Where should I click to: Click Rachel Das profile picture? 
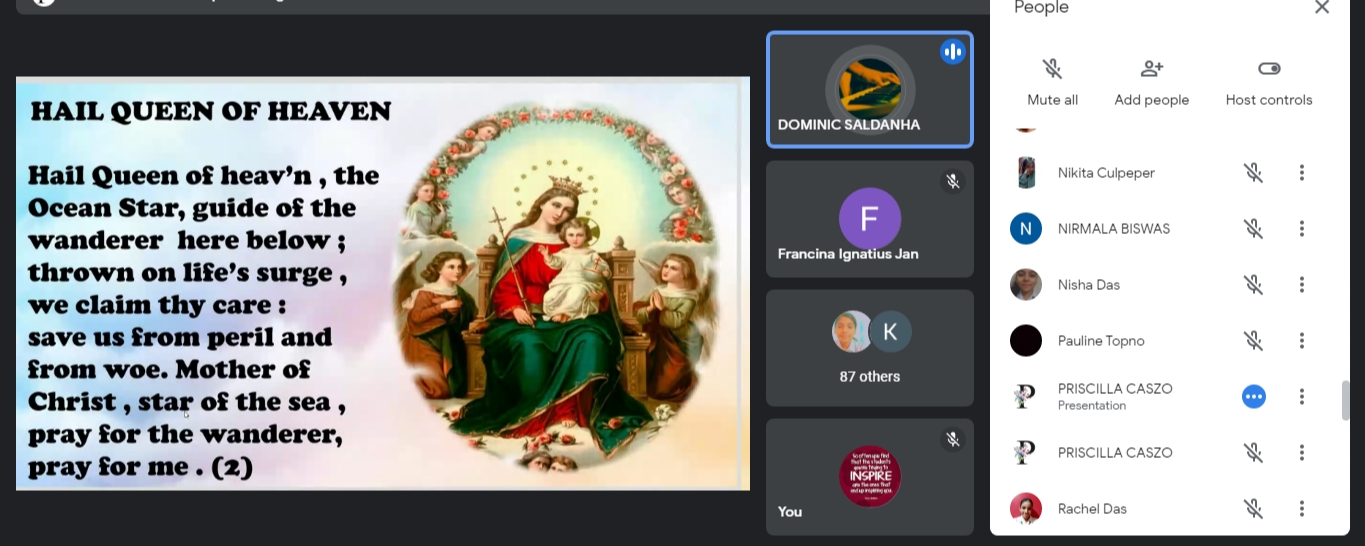point(1026,509)
